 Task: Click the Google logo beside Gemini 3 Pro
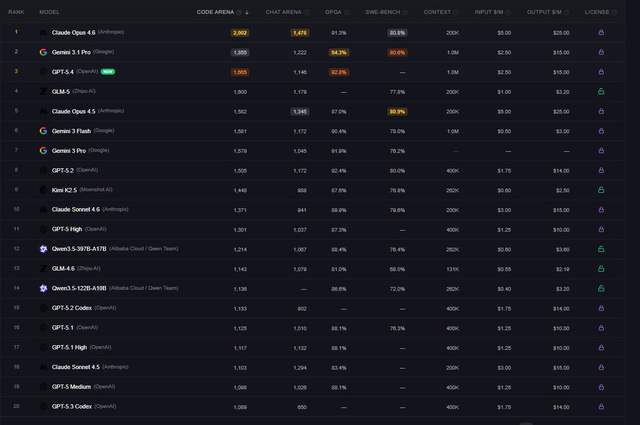(x=43, y=150)
